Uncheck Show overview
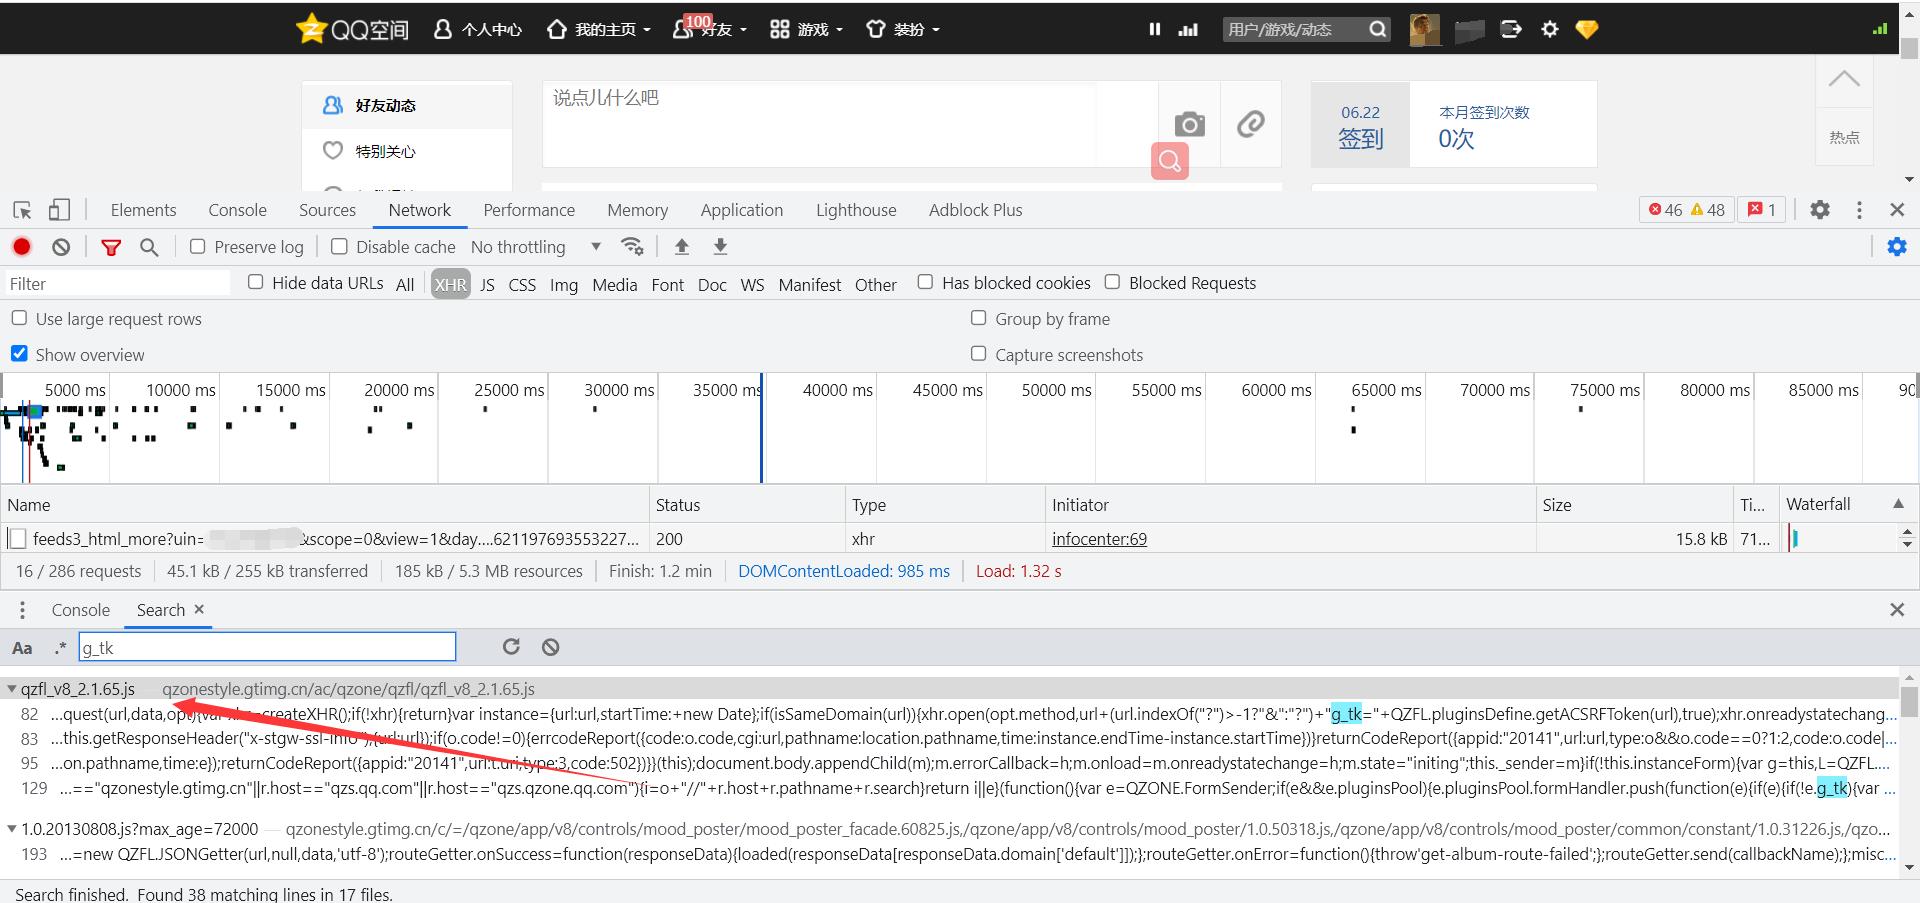Viewport: 1920px width, 903px height. tap(19, 353)
